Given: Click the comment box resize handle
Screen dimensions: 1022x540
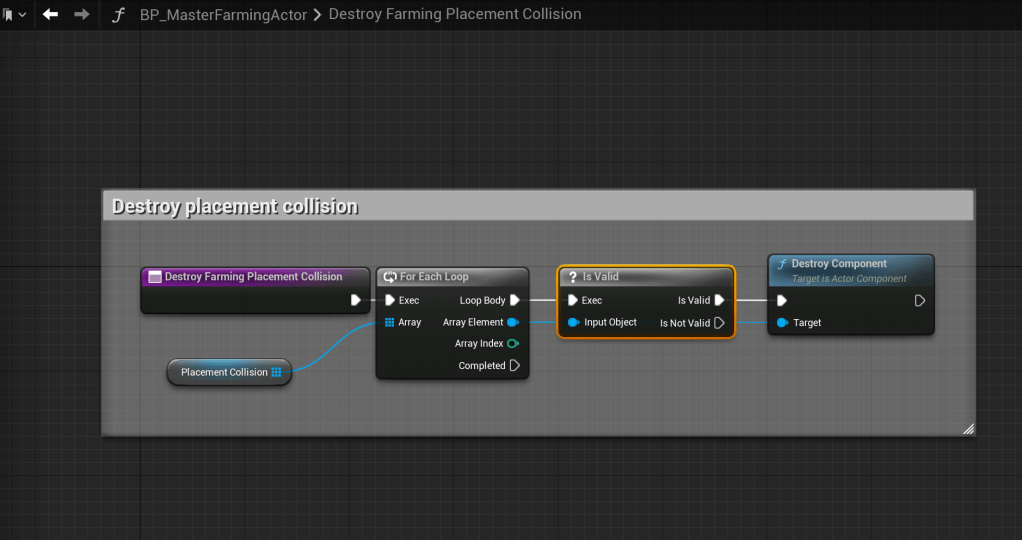Looking at the screenshot, I should [x=967, y=428].
